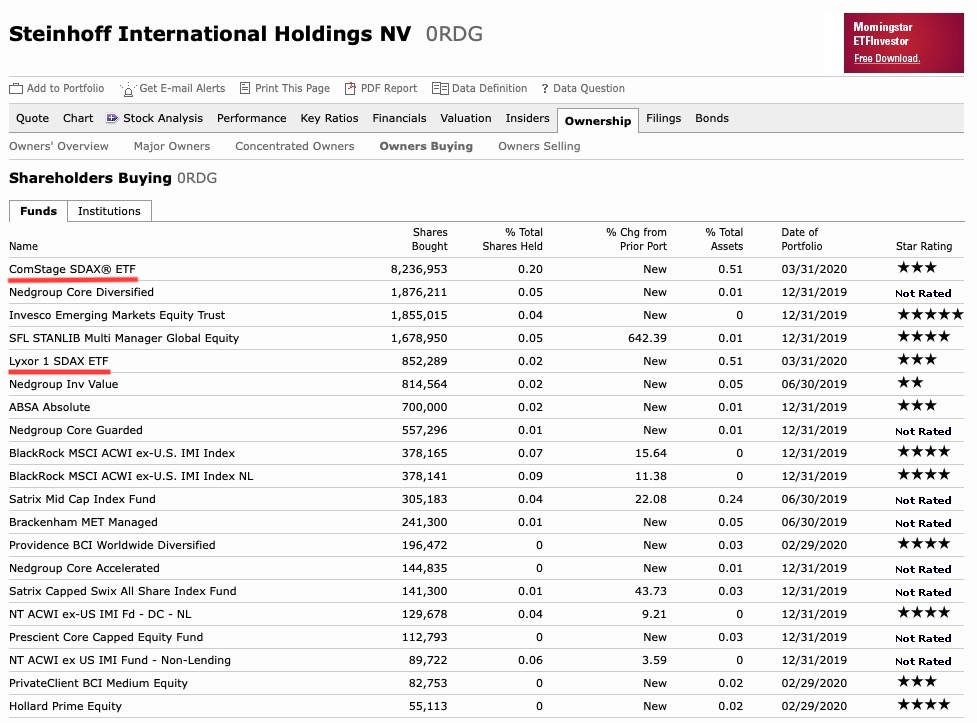
Task: Click the five-star rating for Invesco Emerging Markets
Action: 929,314
